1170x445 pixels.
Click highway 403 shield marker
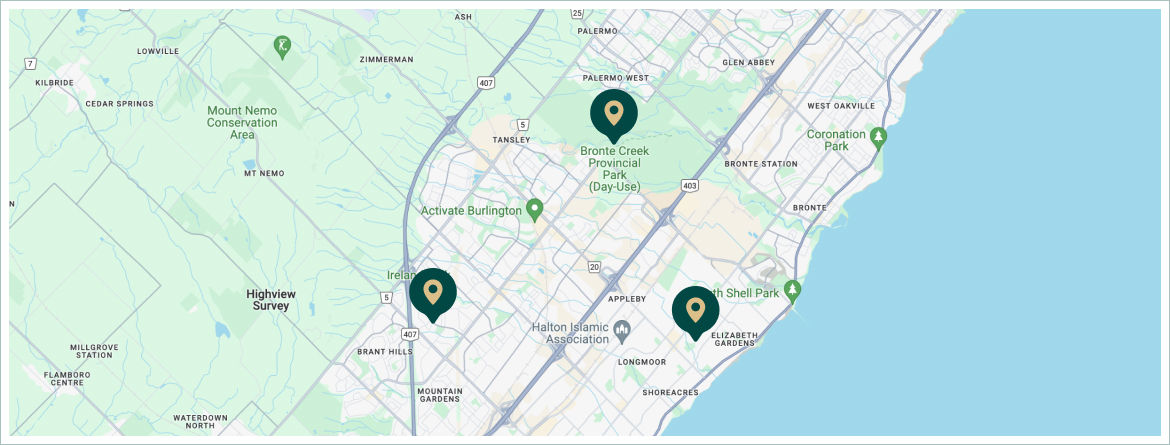(x=689, y=185)
